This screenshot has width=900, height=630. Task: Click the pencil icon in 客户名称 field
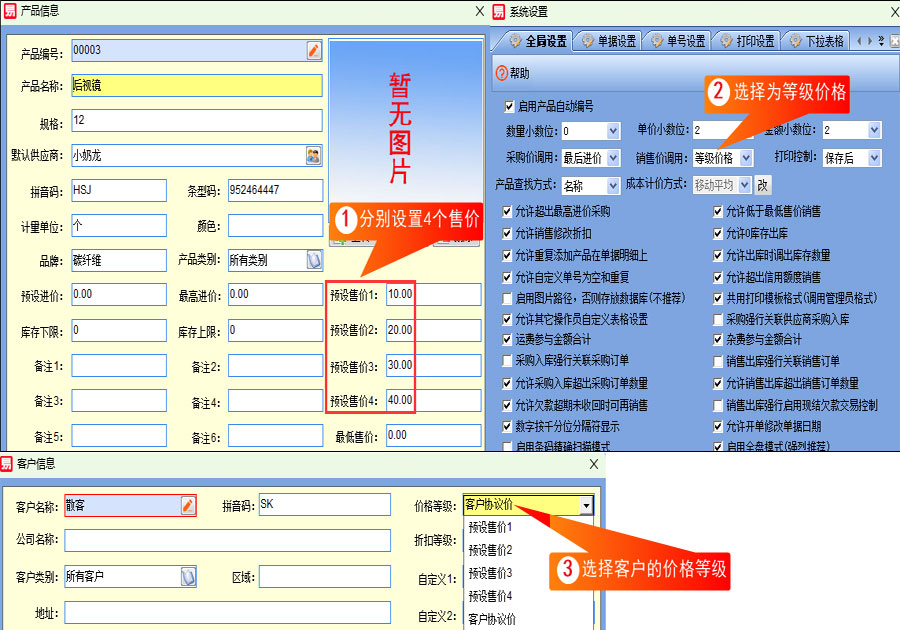[x=187, y=505]
